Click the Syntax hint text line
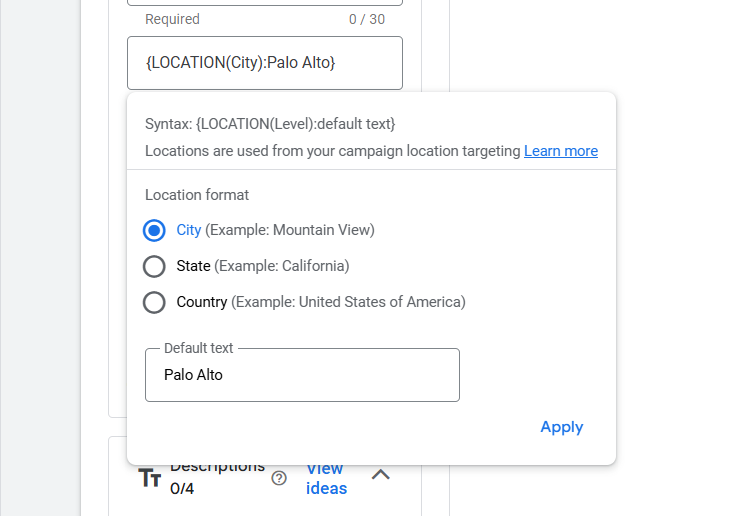The height and width of the screenshot is (516, 735). click(x=270, y=124)
